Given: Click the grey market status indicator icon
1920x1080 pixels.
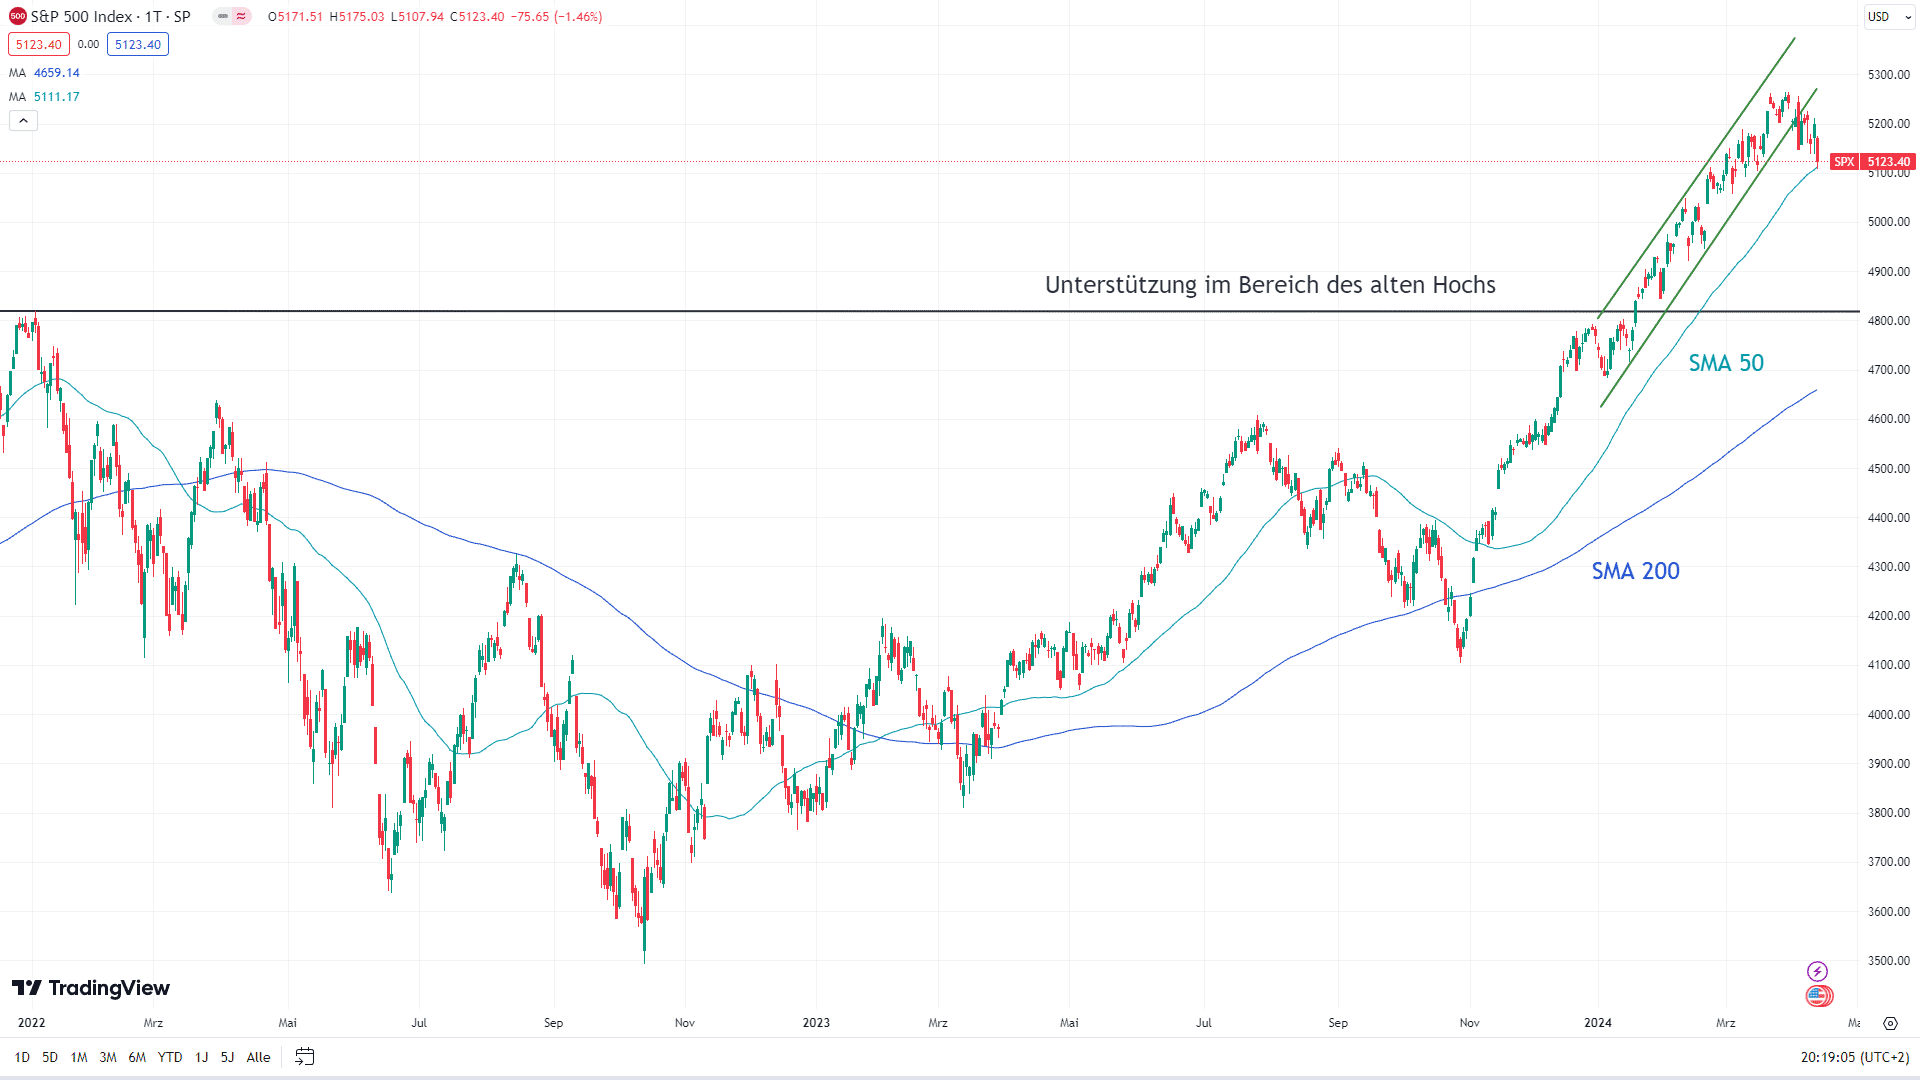Looking at the screenshot, I should 222,16.
